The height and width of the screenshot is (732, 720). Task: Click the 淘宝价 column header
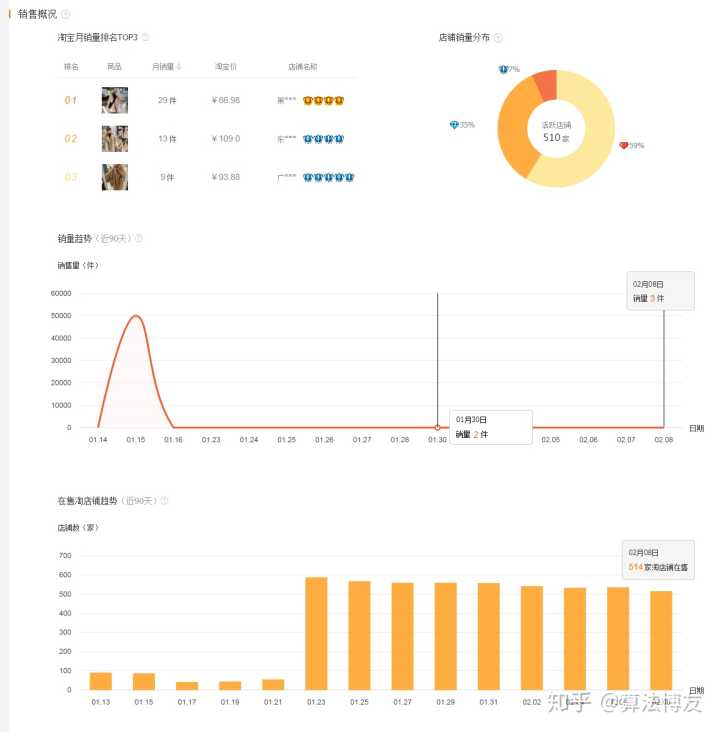click(226, 66)
